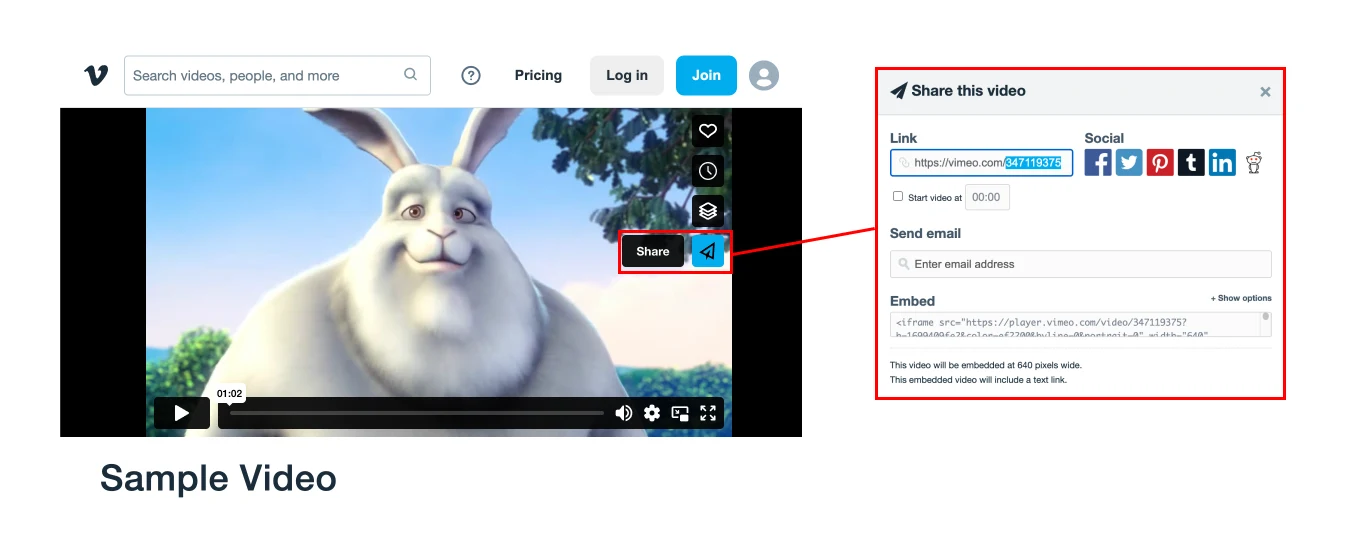Share video on Facebook

click(1098, 162)
